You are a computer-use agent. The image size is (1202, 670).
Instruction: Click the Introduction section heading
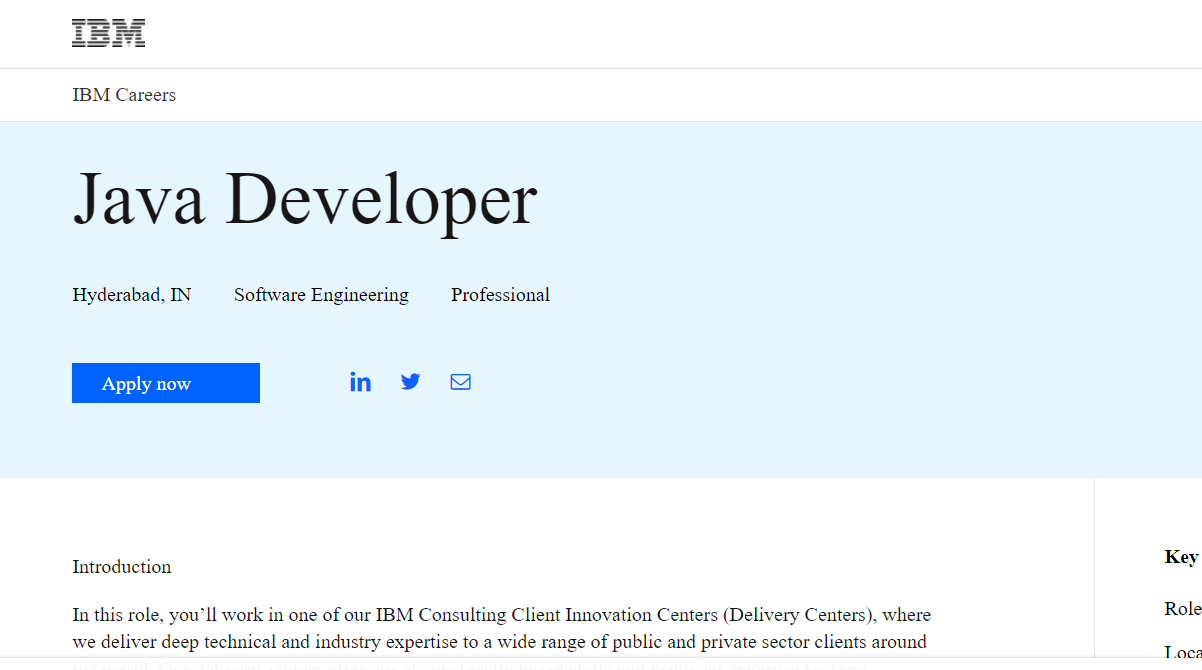122,567
